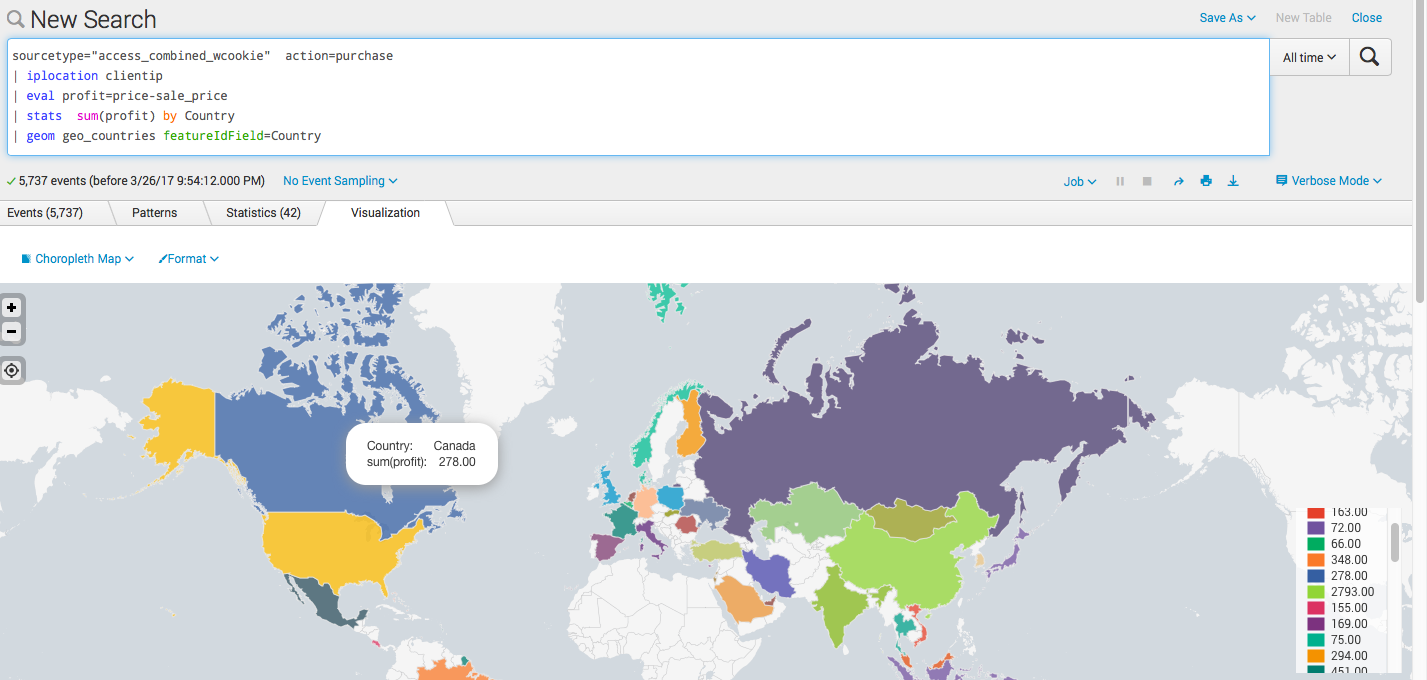Reset map to default view
The height and width of the screenshot is (680, 1427).
[x=11, y=370]
